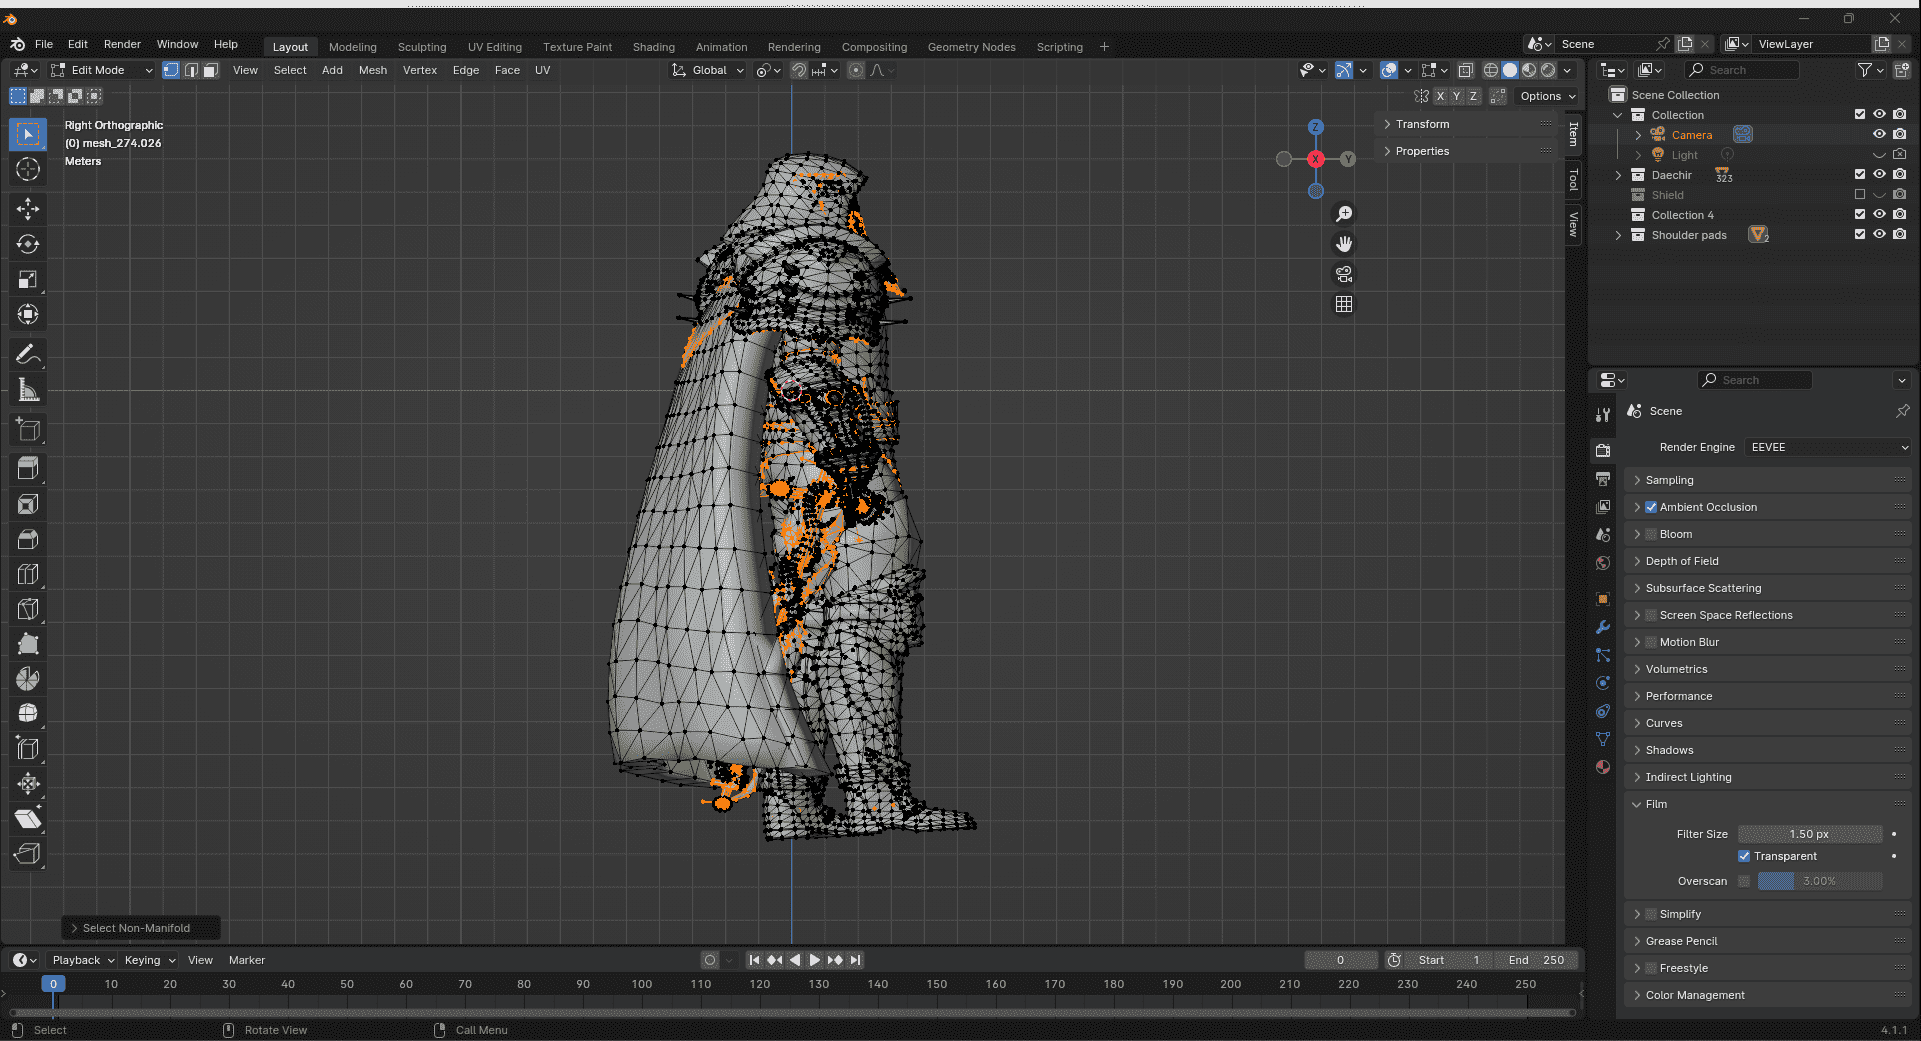Click the Overscan percentage slider
The width and height of the screenshot is (1921, 1041).
1820,881
